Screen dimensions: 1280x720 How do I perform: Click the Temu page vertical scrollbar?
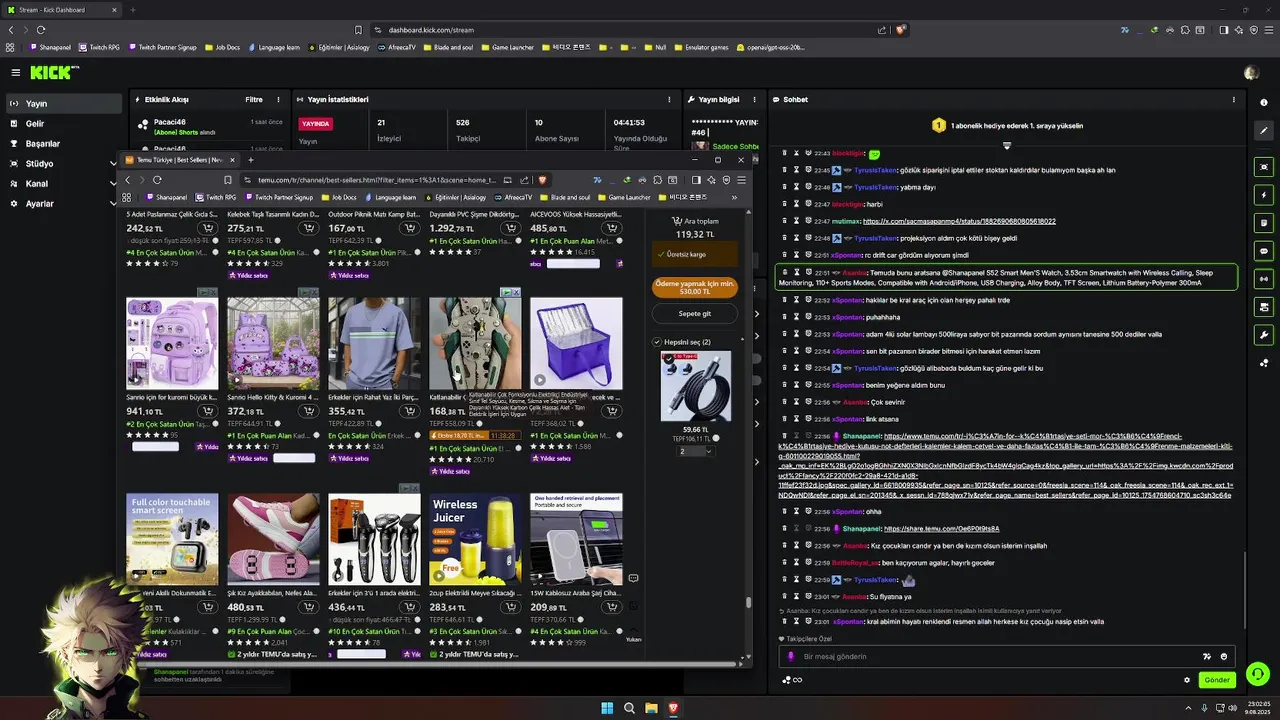click(747, 604)
